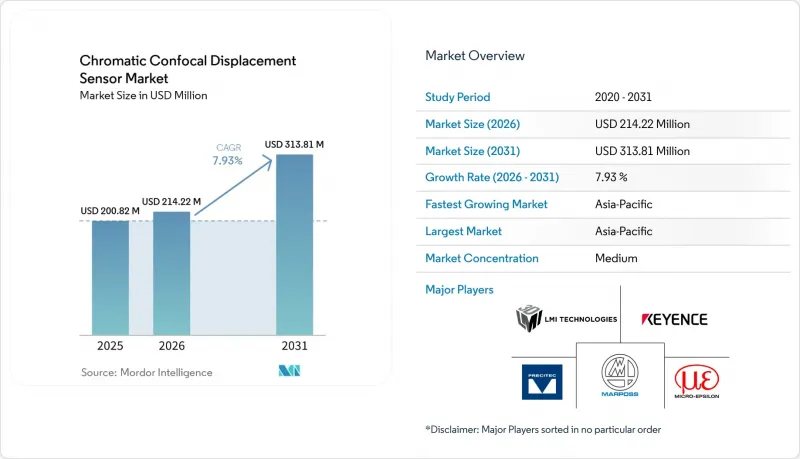Image resolution: width=800 pixels, height=459 pixels.
Task: Click the Marposs logo
Action: click(620, 375)
